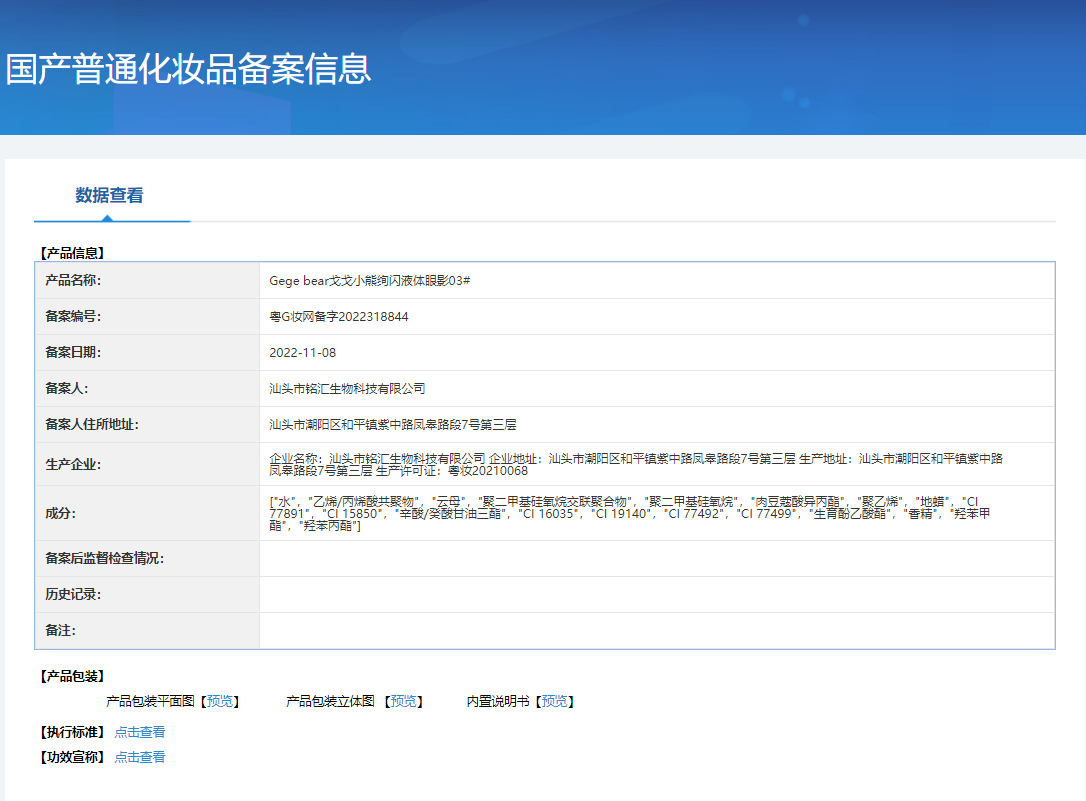Image resolution: width=1086 pixels, height=801 pixels.
Task: Preview the 产品包装平面图 image
Action: (220, 701)
